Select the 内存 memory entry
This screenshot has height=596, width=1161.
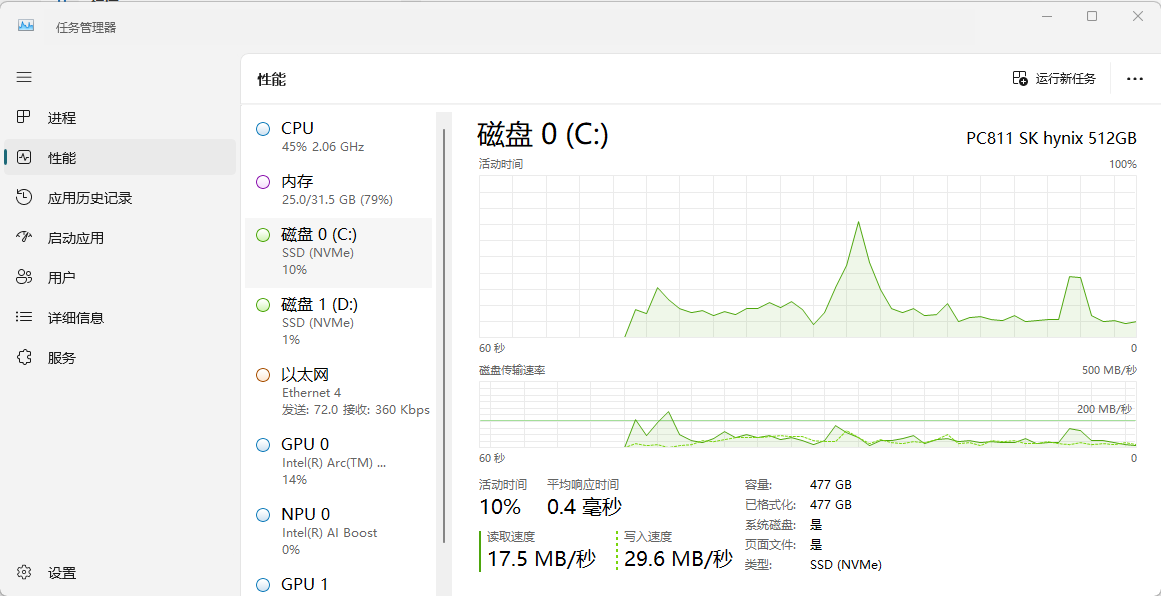pos(338,190)
